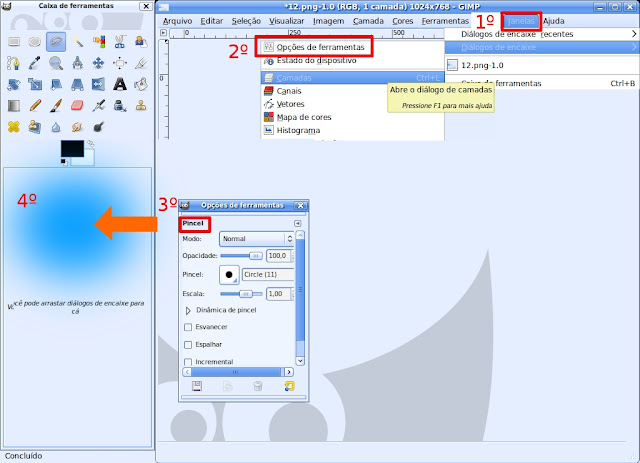Open Diálogos de encaixe recentes submenu
Screen dimensions: 640x463
(x=542, y=34)
